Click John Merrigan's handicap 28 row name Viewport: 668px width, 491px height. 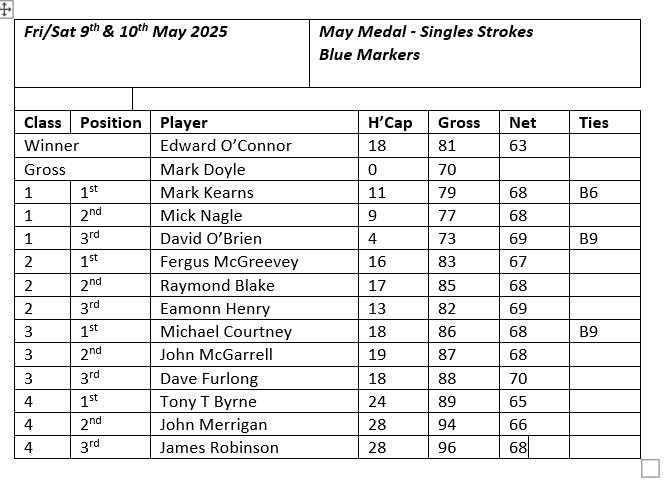(x=212, y=424)
